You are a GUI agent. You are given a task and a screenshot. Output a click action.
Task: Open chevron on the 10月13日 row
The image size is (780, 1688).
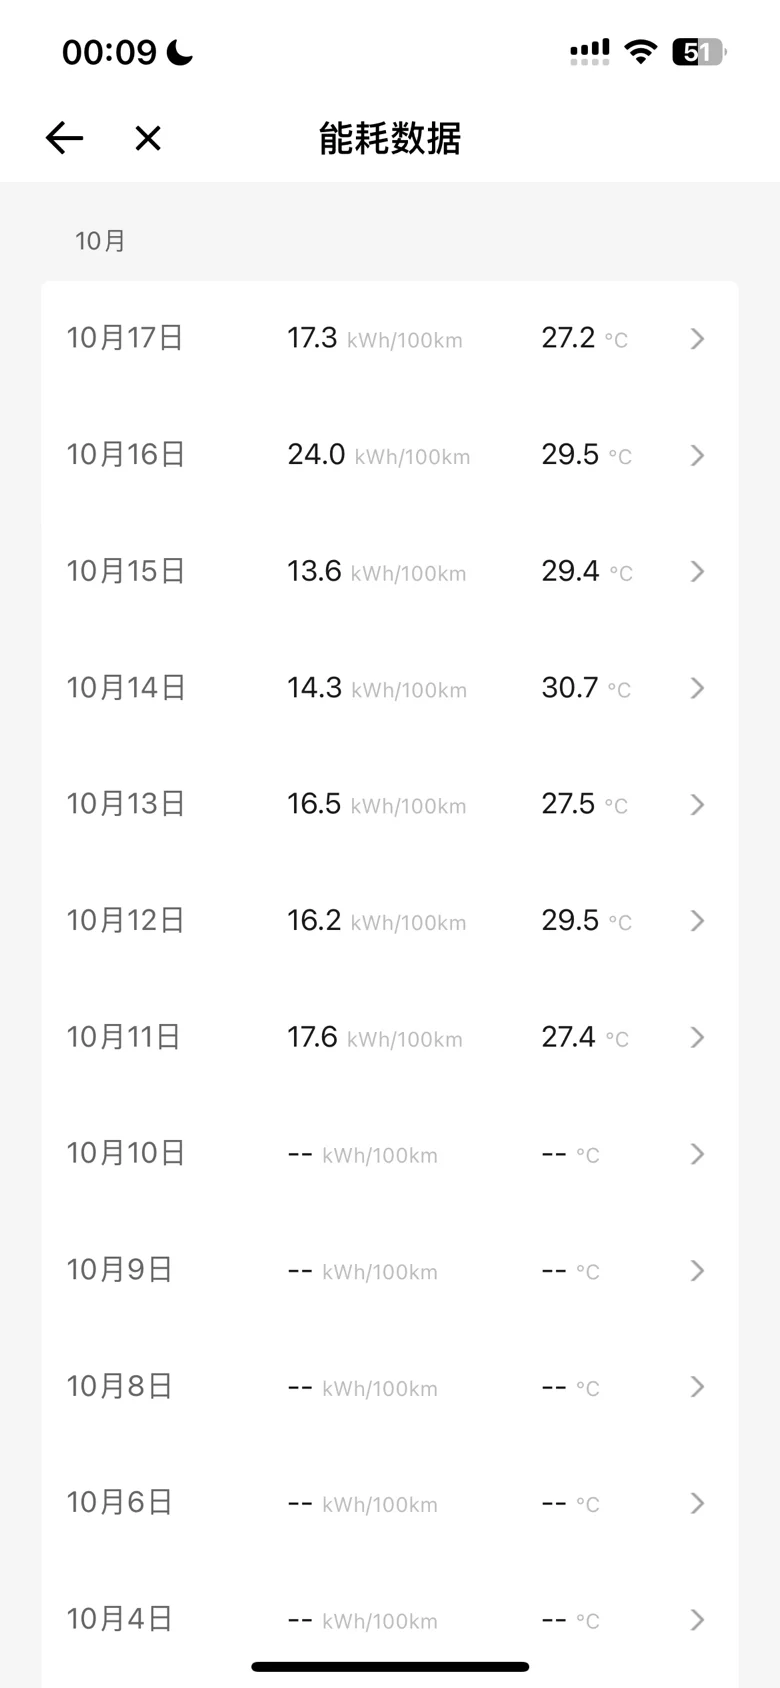click(698, 804)
